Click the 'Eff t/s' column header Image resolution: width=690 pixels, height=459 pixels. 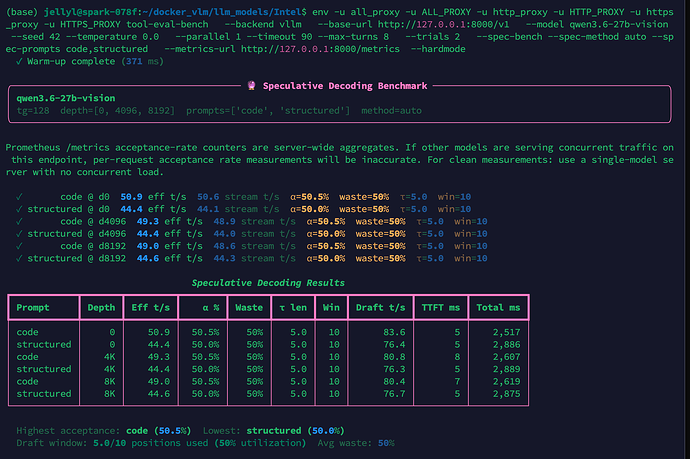pyautogui.click(x=150, y=308)
